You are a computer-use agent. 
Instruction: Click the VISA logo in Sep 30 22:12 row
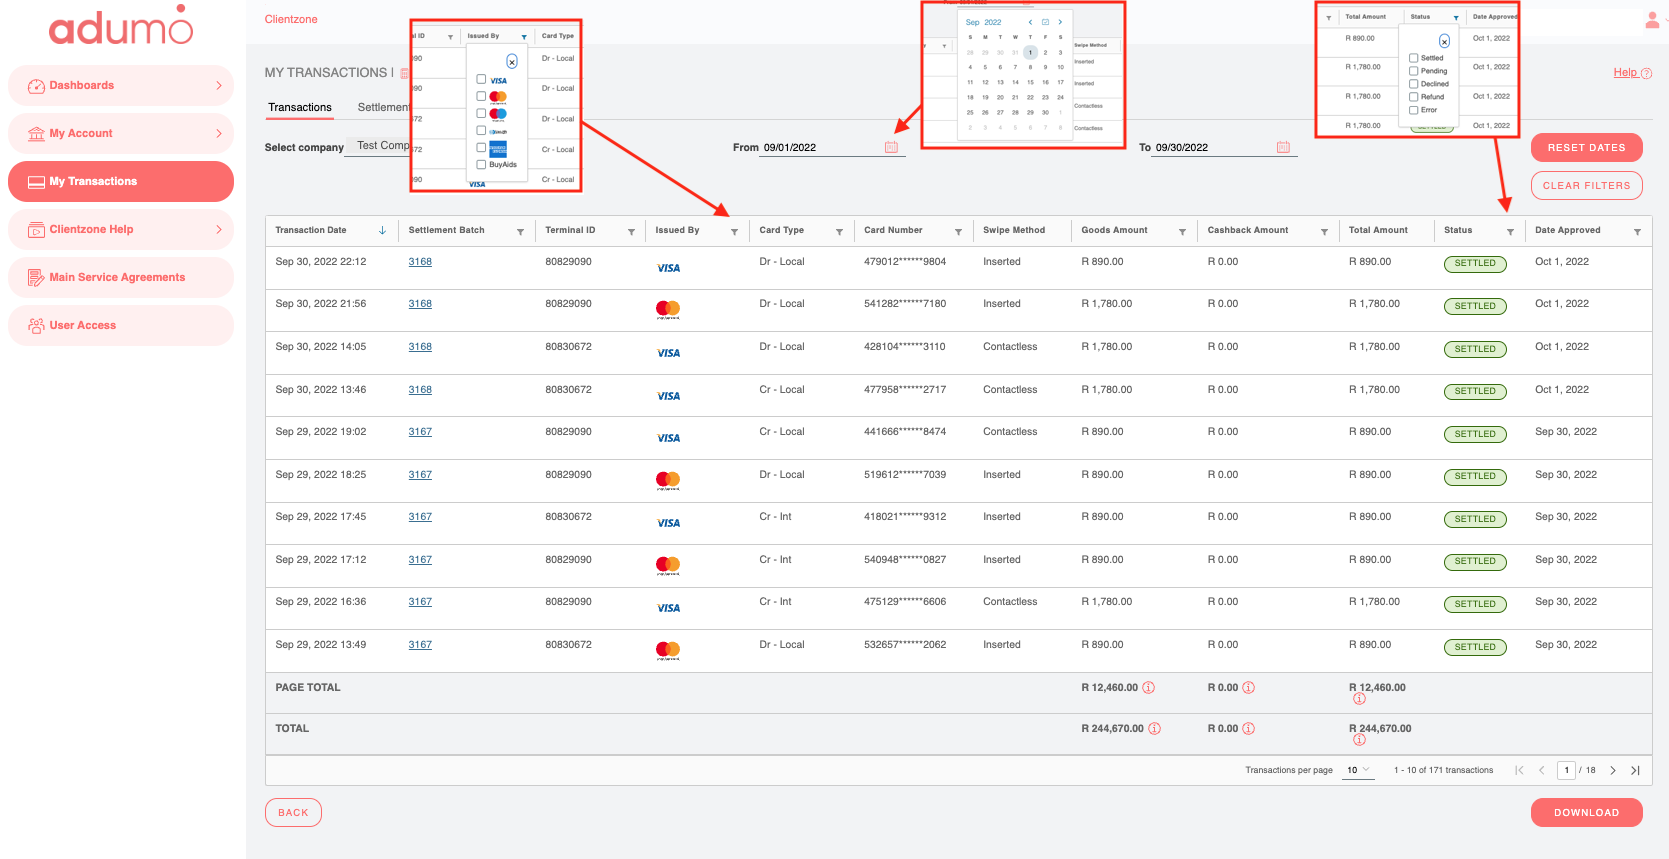click(668, 268)
